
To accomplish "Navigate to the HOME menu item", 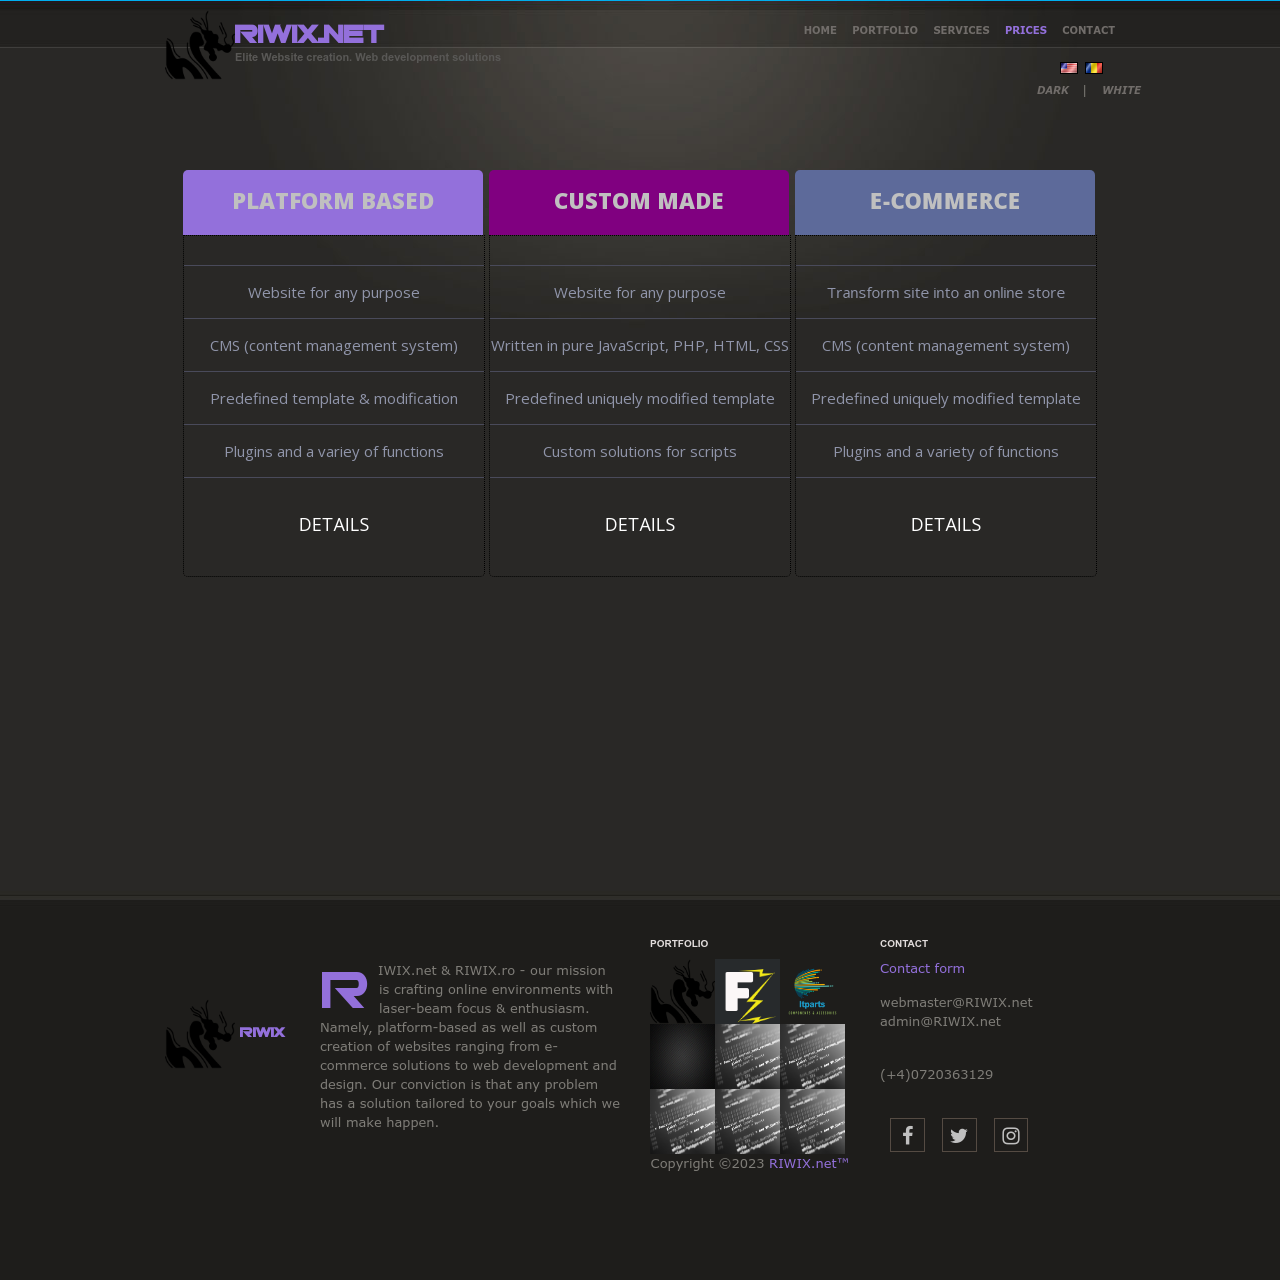I will click(820, 30).
